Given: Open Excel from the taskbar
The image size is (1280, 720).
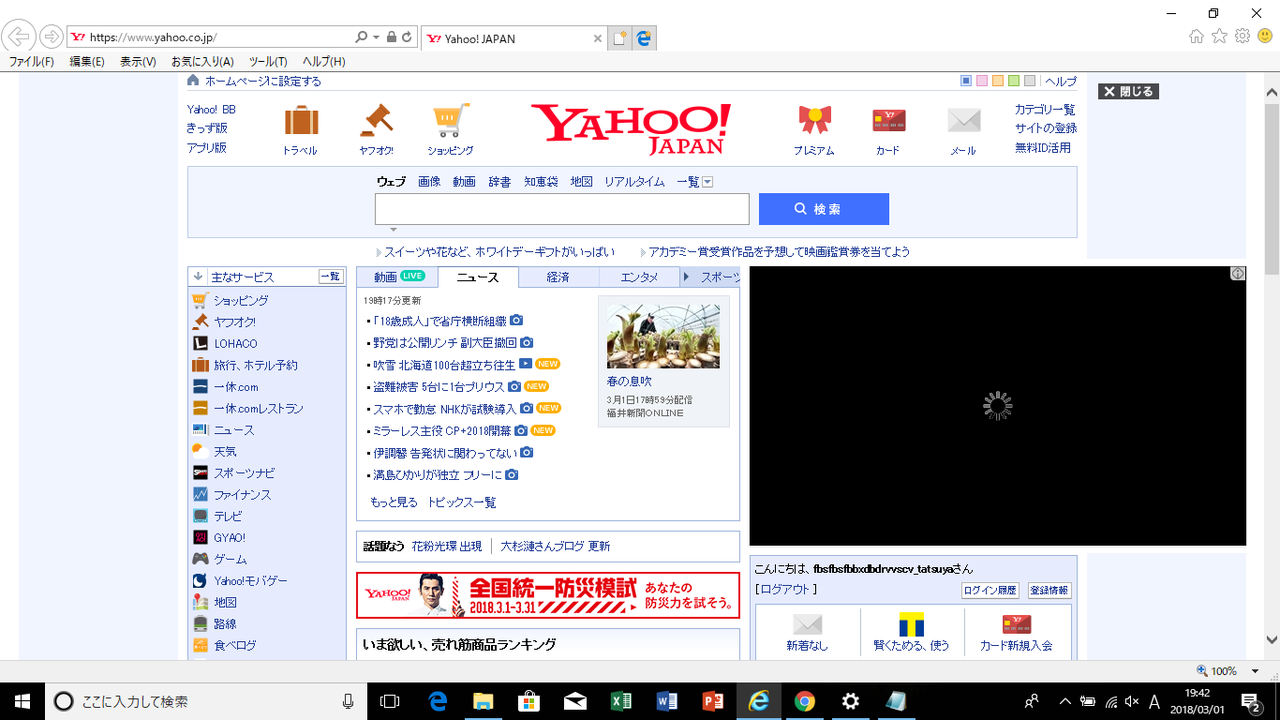Looking at the screenshot, I should pos(621,701).
